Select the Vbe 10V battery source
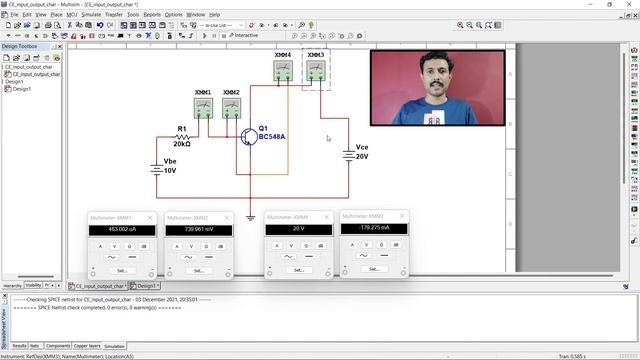Image resolution: width=640 pixels, height=360 pixels. pos(157,169)
